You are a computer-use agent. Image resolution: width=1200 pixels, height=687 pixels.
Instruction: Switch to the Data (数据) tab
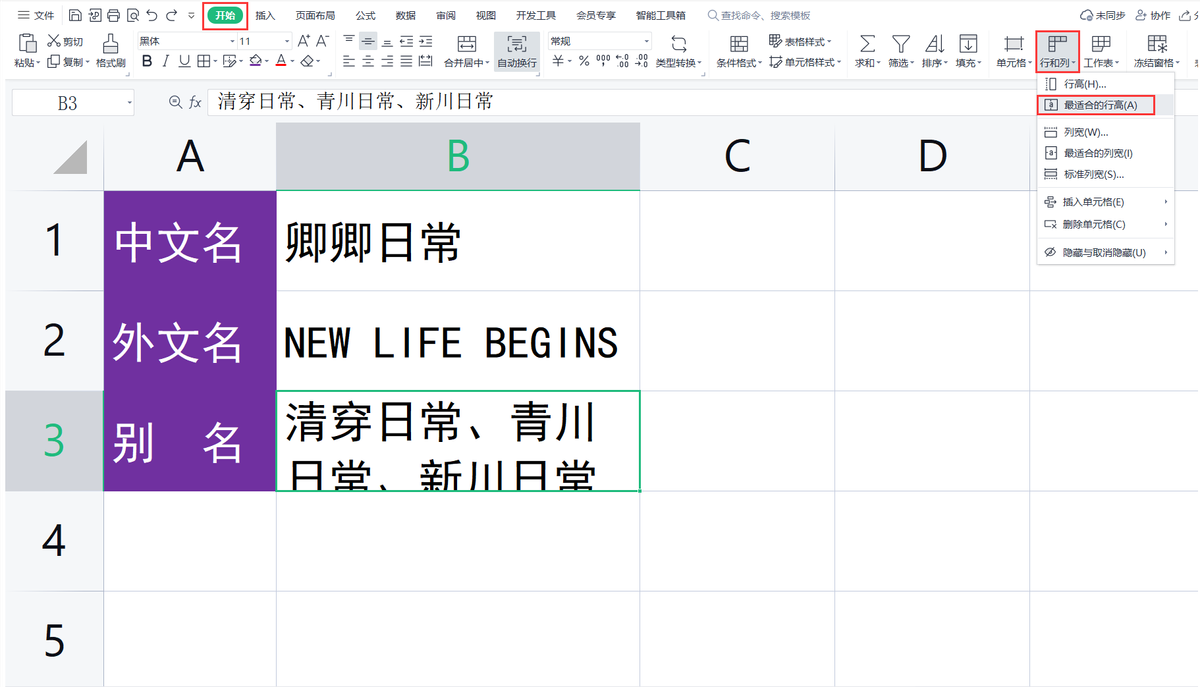(x=405, y=16)
